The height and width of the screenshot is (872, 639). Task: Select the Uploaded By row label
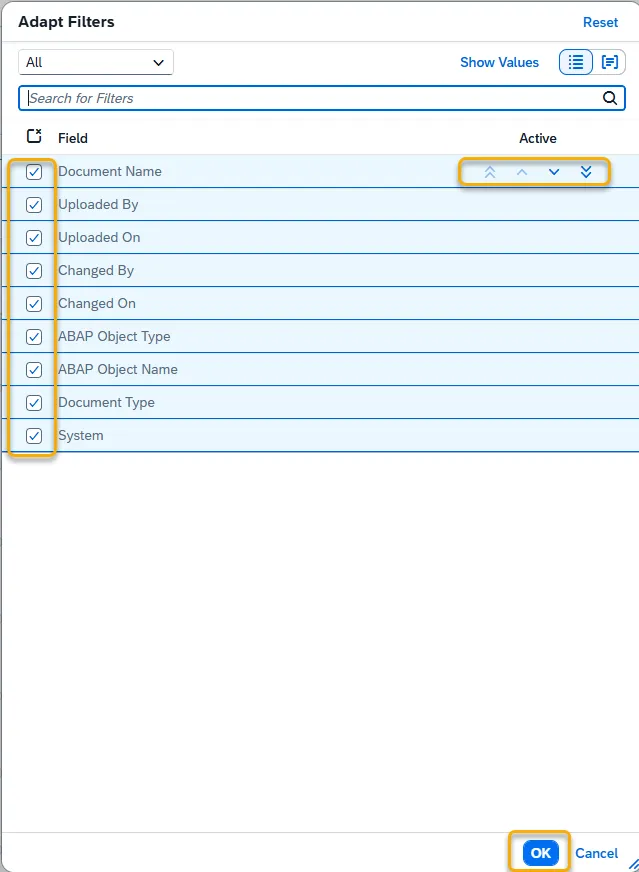[x=98, y=204]
